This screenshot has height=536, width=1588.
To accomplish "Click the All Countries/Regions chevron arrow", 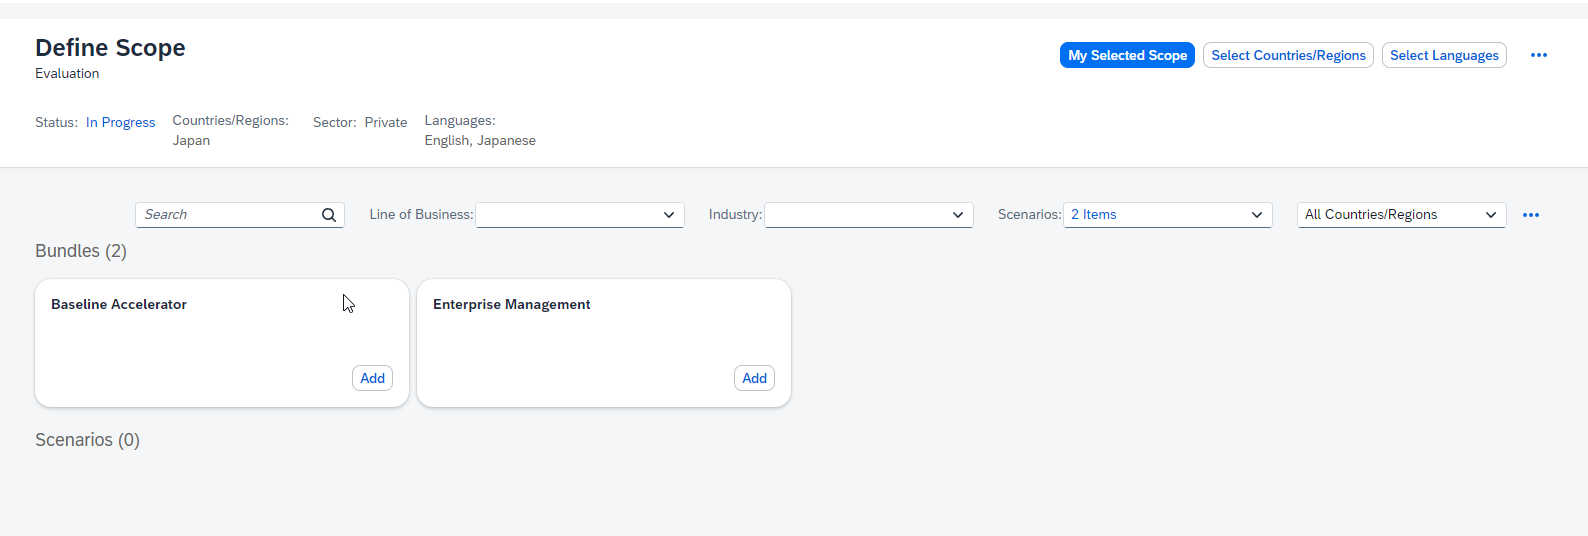I will tap(1490, 215).
